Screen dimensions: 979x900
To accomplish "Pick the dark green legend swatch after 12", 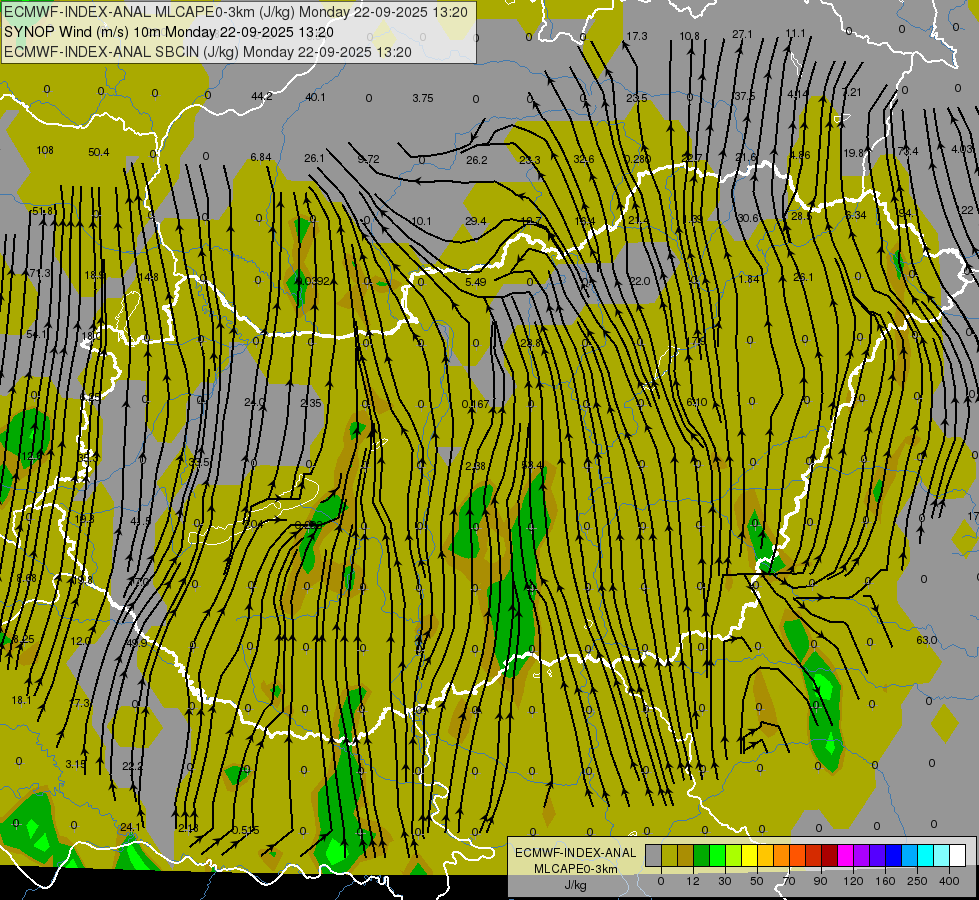I will tap(702, 855).
